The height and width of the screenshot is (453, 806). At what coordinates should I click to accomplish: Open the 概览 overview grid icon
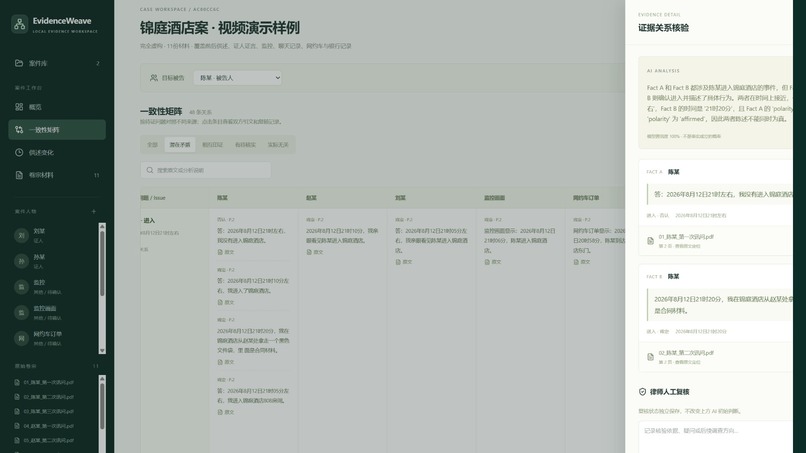click(19, 107)
